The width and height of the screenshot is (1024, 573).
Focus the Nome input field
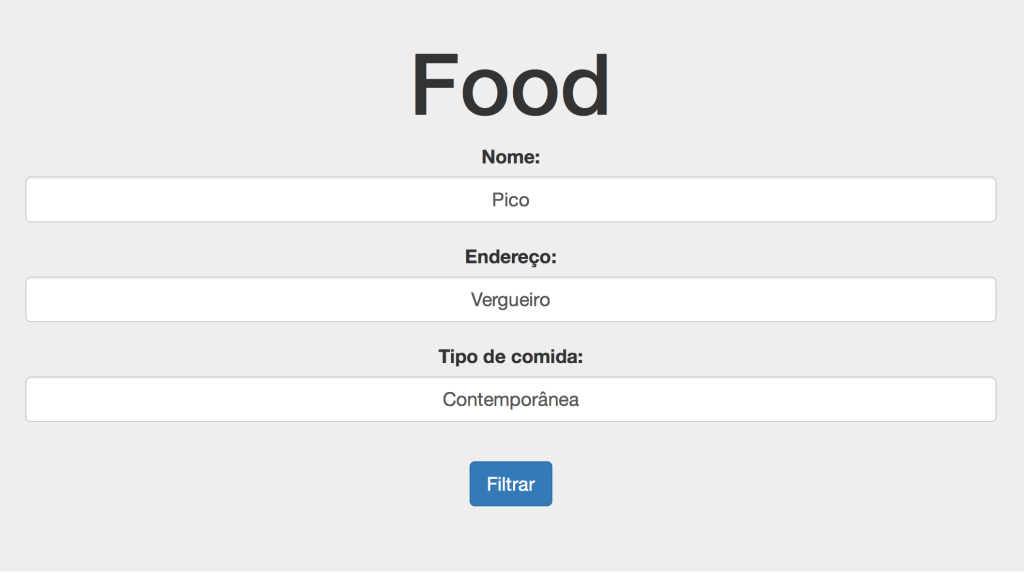[x=510, y=200]
